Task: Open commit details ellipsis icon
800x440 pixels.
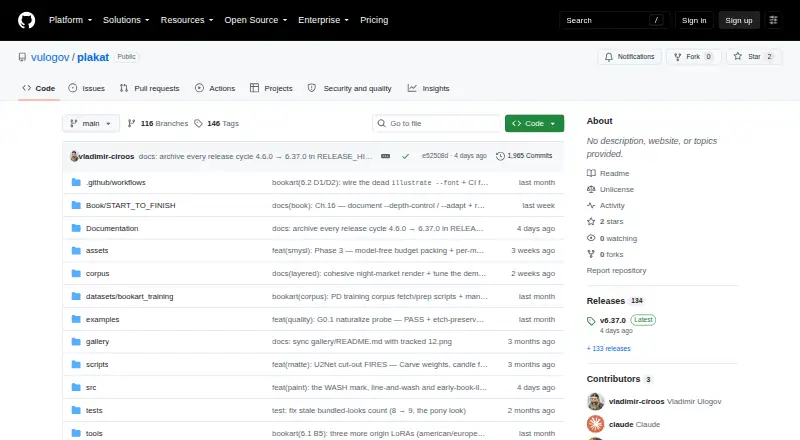Action: [x=386, y=156]
